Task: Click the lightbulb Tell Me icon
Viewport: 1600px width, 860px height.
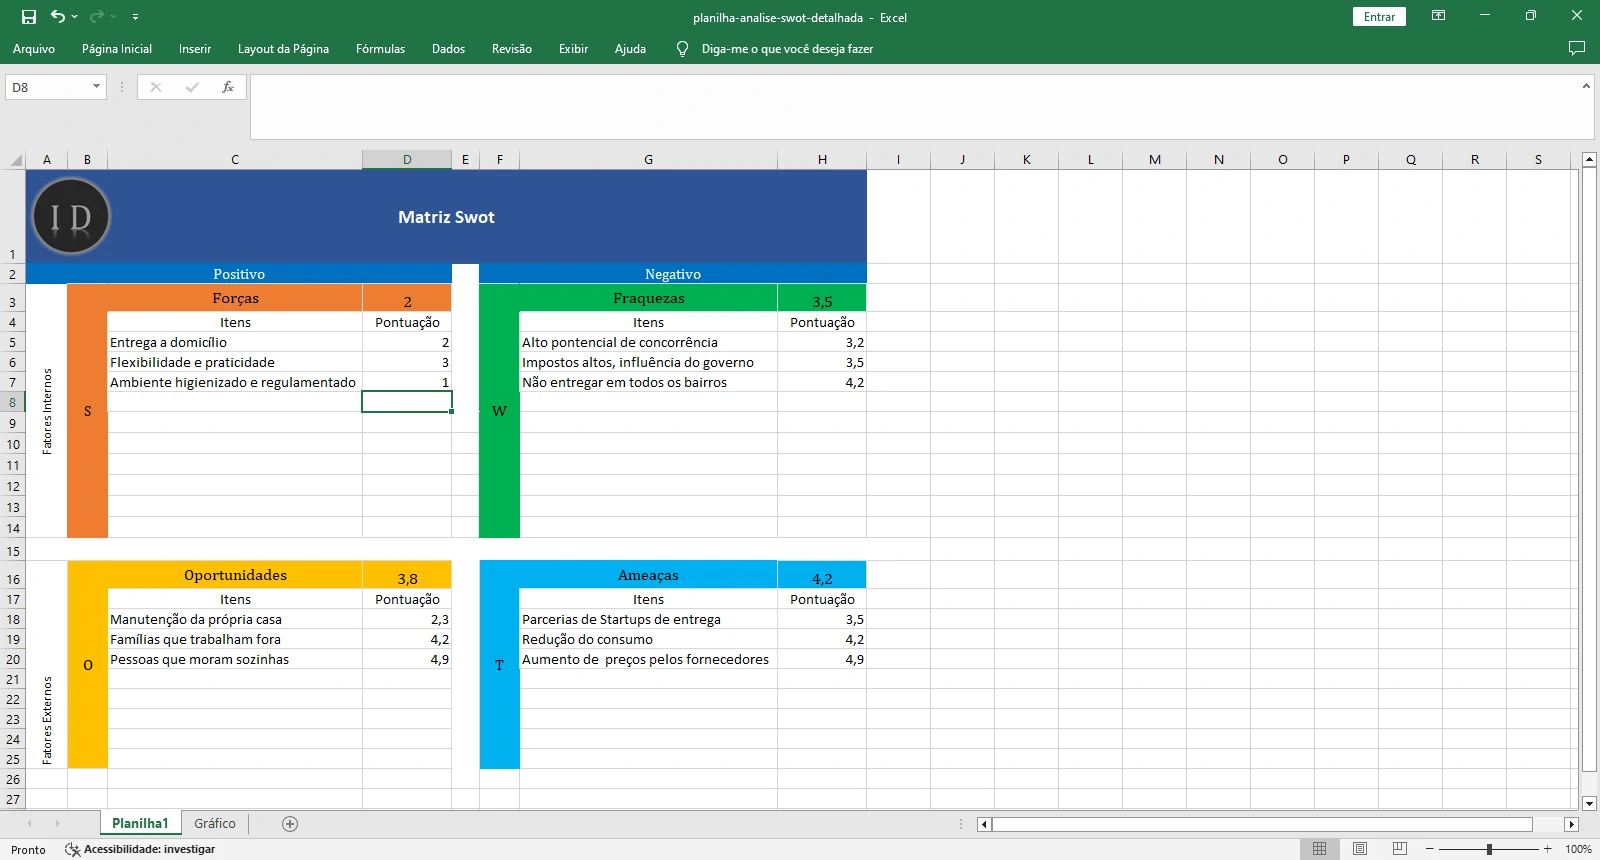Action: 682,49
